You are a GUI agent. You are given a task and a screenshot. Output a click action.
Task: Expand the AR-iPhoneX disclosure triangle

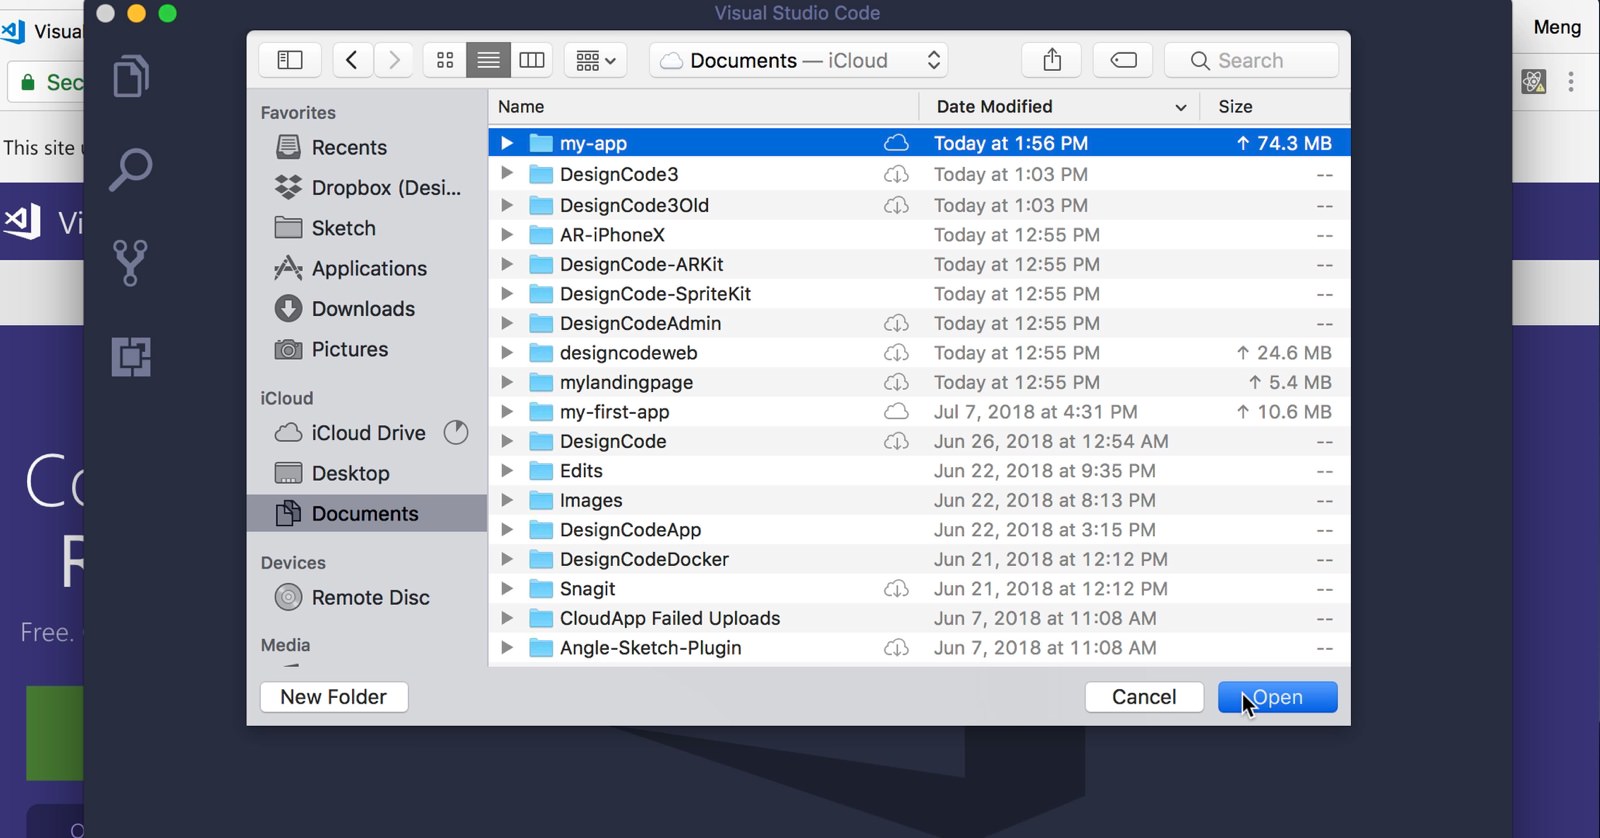(507, 234)
